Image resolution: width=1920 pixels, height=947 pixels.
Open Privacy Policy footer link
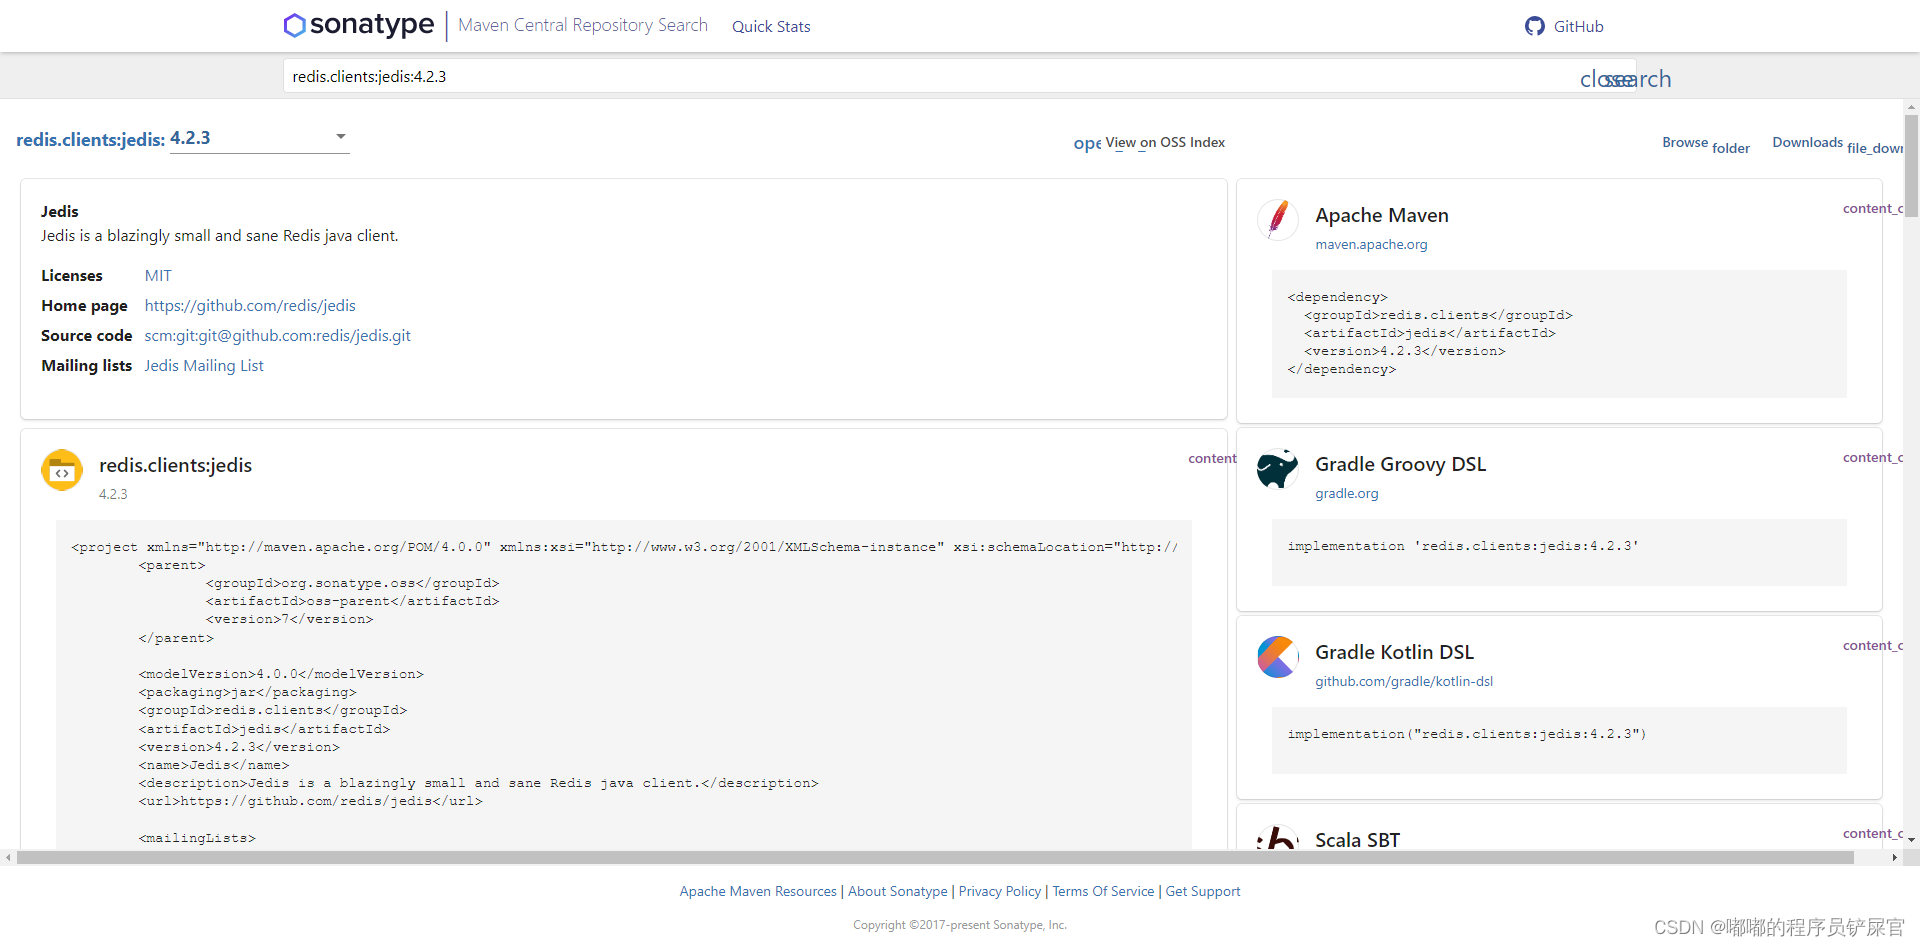tap(1000, 891)
